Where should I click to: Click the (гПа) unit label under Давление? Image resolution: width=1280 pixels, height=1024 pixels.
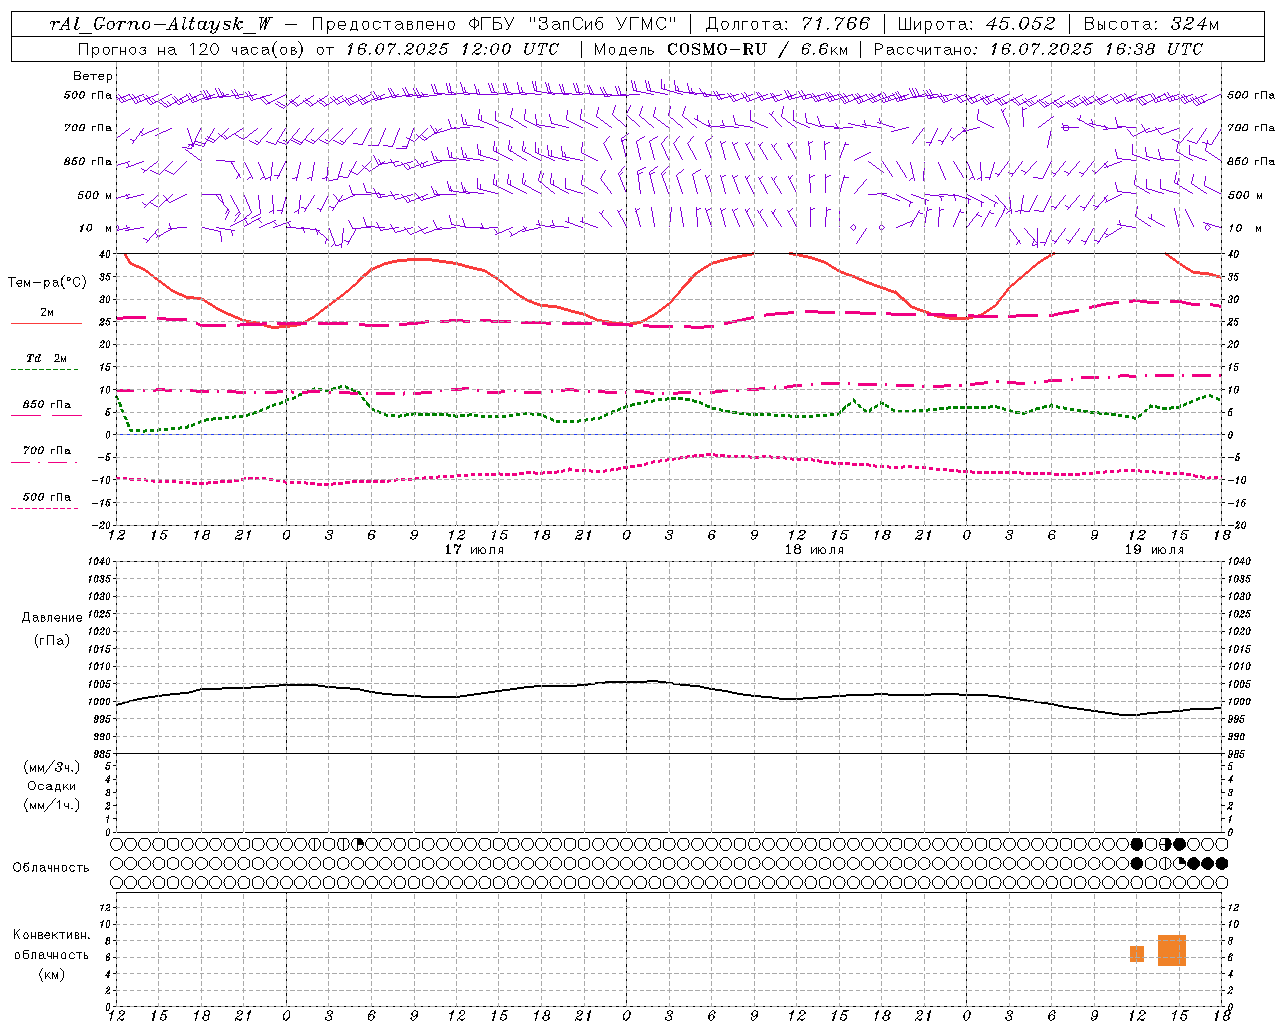52,640
